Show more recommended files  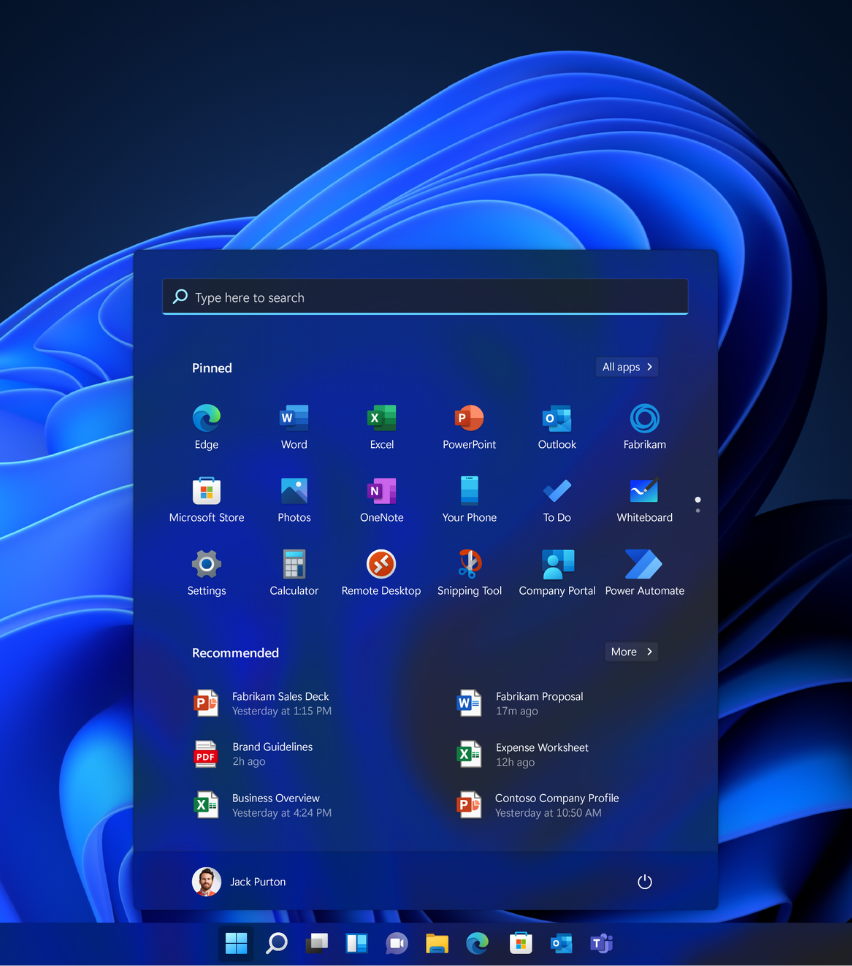tap(632, 651)
